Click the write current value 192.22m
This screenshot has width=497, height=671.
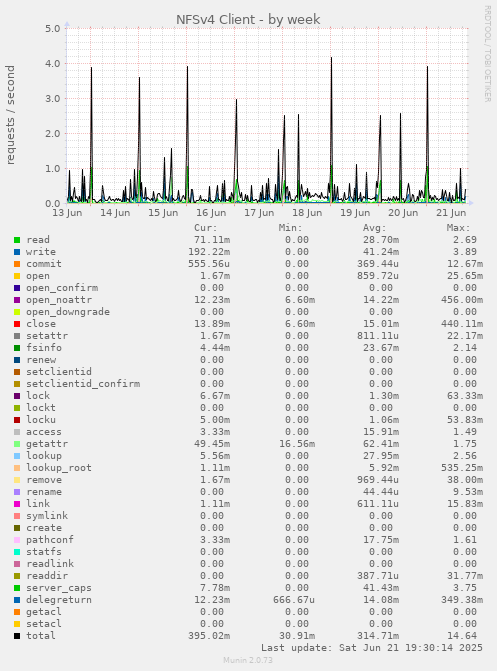coord(209,252)
